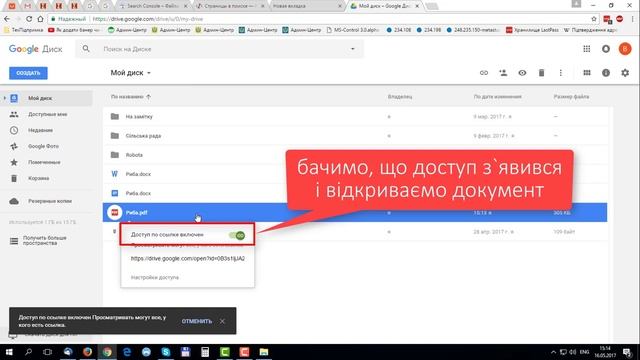
Task: Select the На заметку folder row
Action: tap(355, 117)
